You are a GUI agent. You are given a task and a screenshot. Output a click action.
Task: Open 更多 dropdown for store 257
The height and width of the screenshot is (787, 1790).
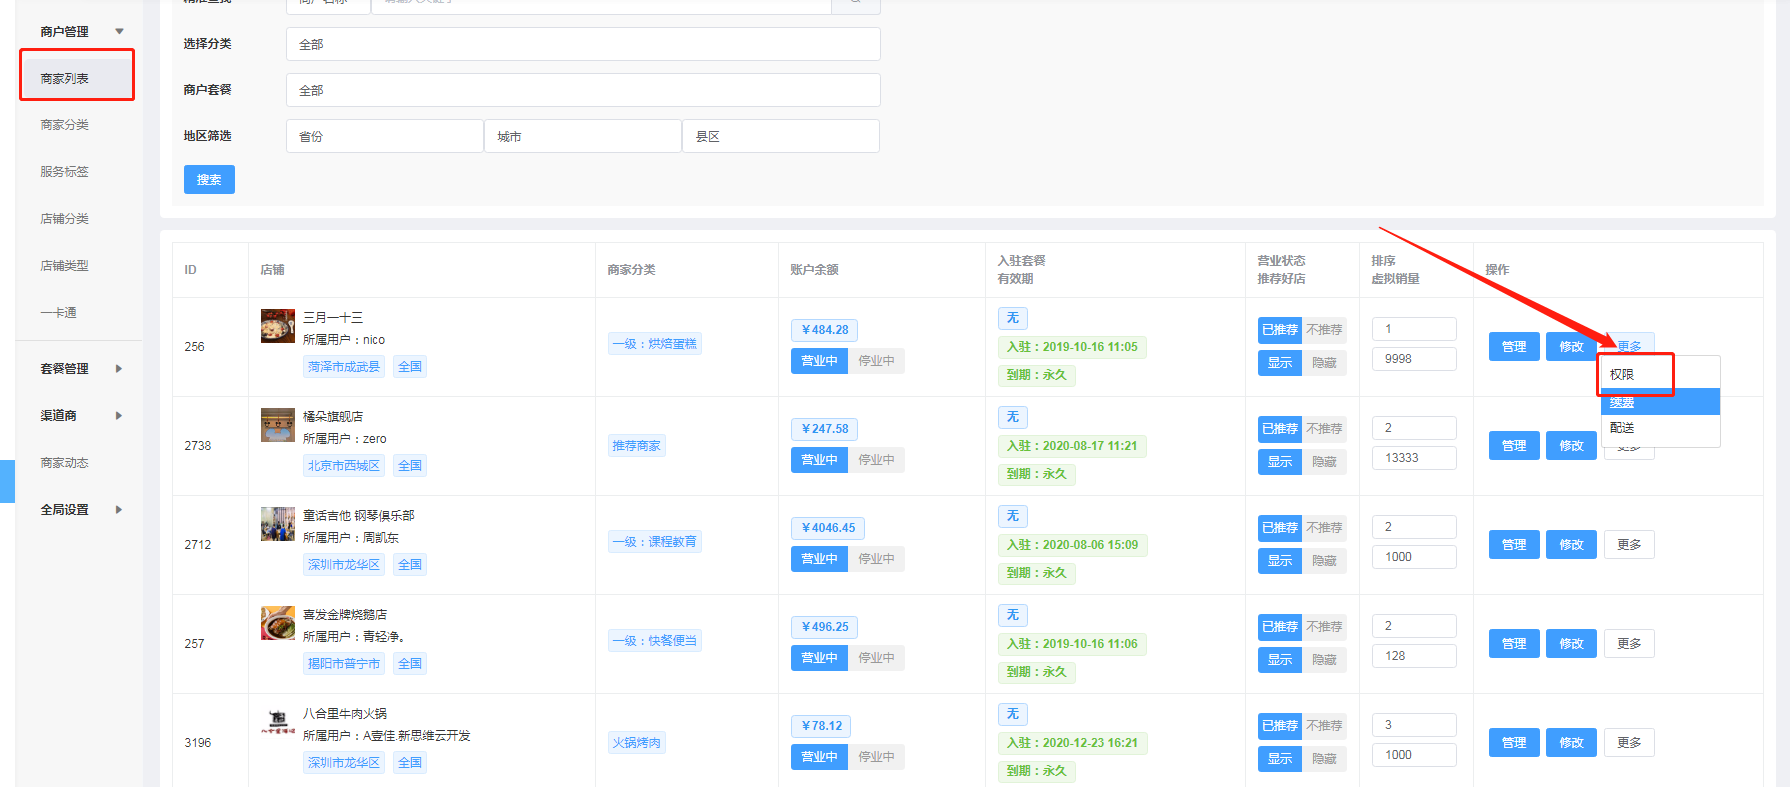click(x=1628, y=644)
